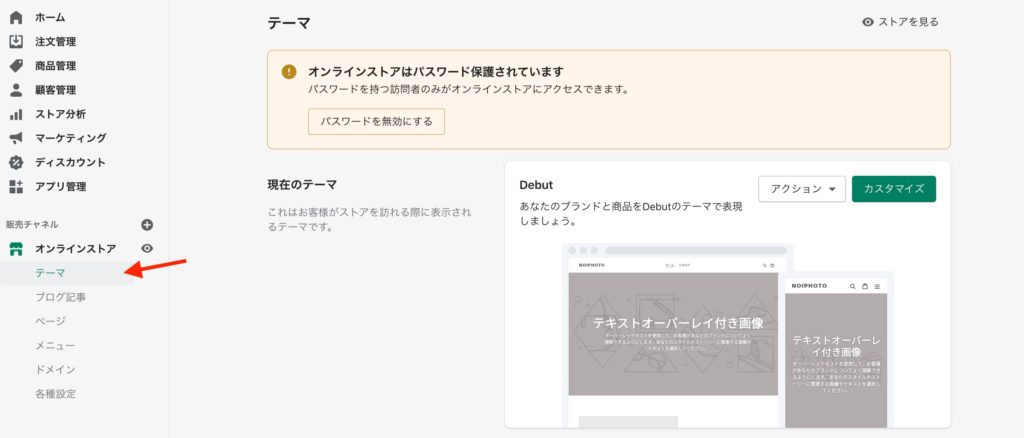Click the Orders (注文管理) inbox icon

click(x=16, y=41)
